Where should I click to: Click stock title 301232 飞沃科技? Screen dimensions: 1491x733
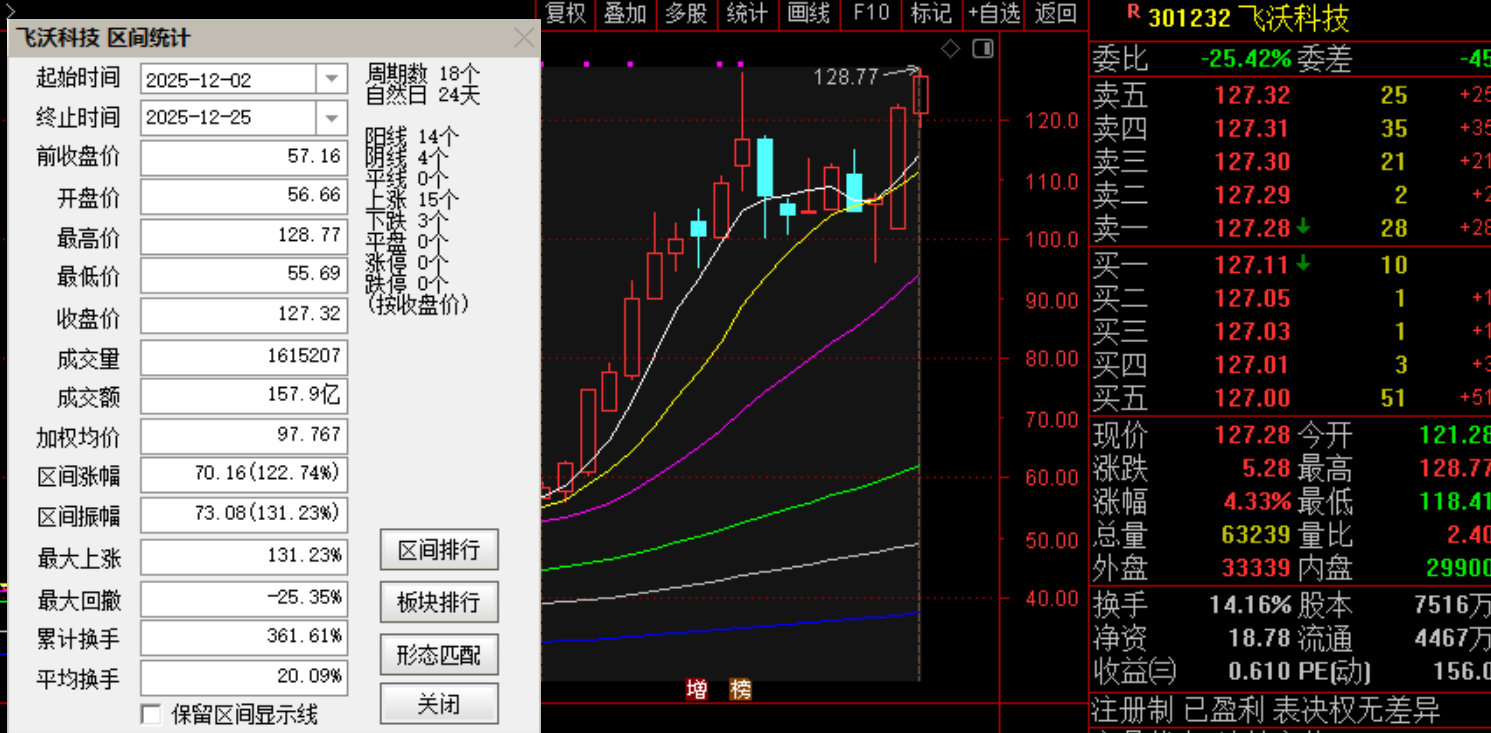1249,17
